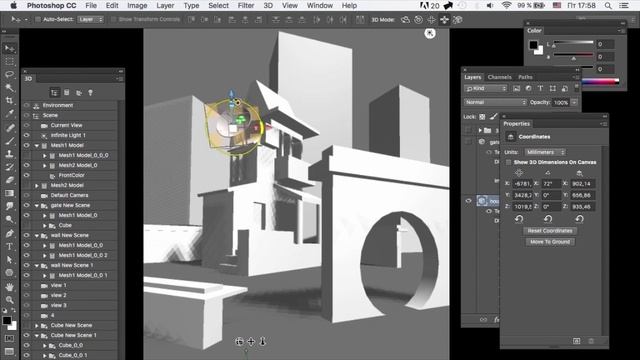The image size is (640, 360).
Task: Enable Show 3D Dimensions On Canvas
Action: point(509,162)
